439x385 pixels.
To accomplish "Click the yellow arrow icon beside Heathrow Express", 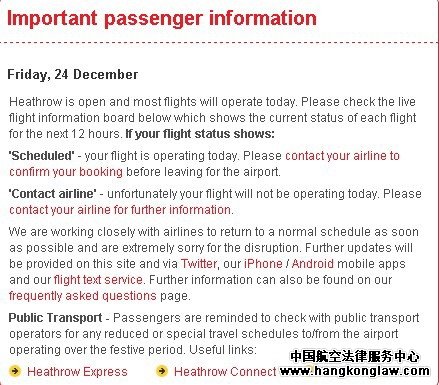I will pos(15,371).
